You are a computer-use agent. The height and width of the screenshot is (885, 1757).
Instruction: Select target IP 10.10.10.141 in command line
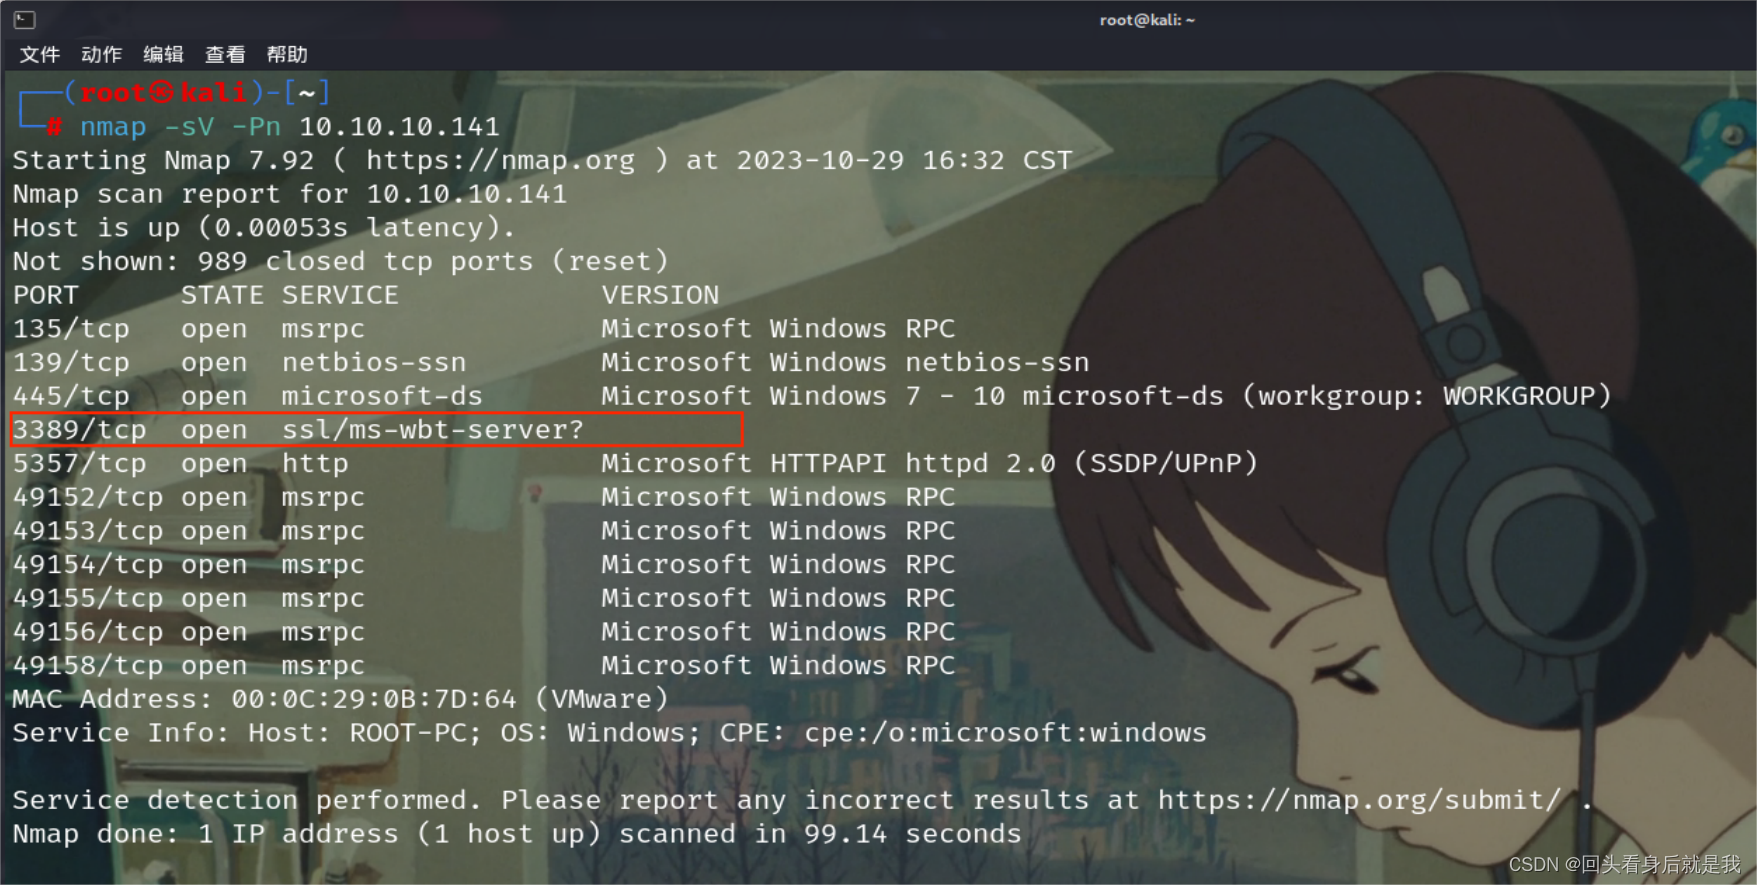coord(399,127)
